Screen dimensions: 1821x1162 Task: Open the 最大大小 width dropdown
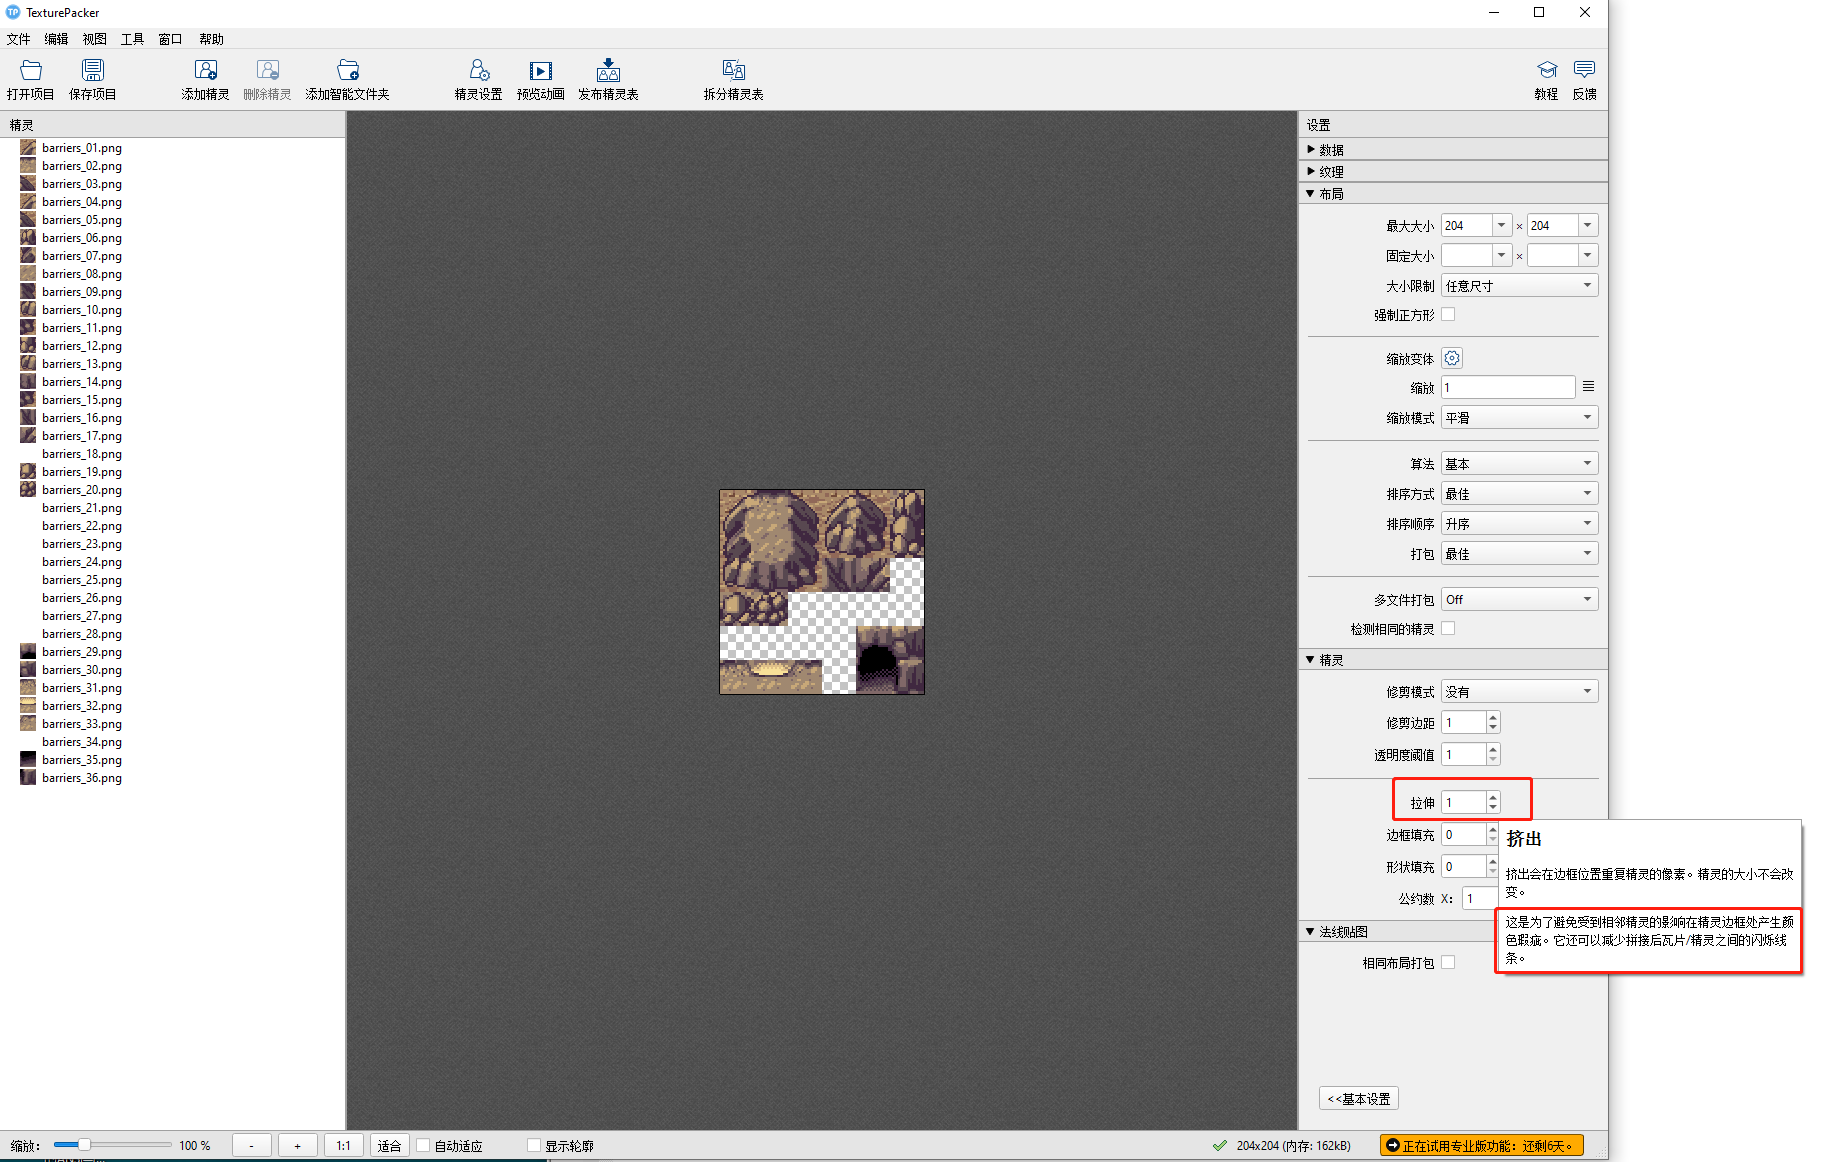(x=1501, y=225)
